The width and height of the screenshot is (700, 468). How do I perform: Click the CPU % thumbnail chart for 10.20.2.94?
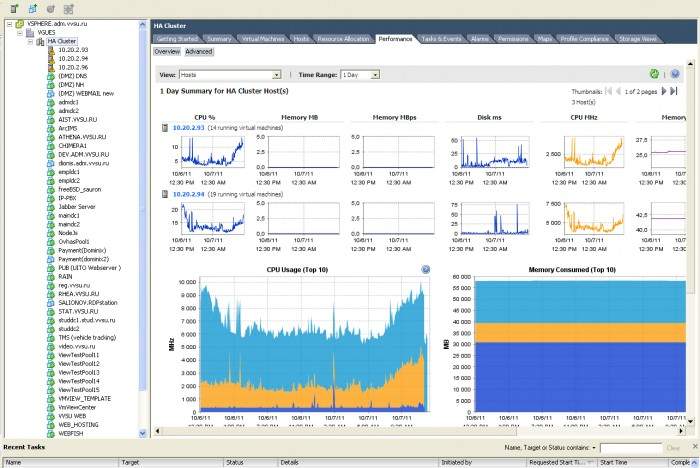[207, 219]
